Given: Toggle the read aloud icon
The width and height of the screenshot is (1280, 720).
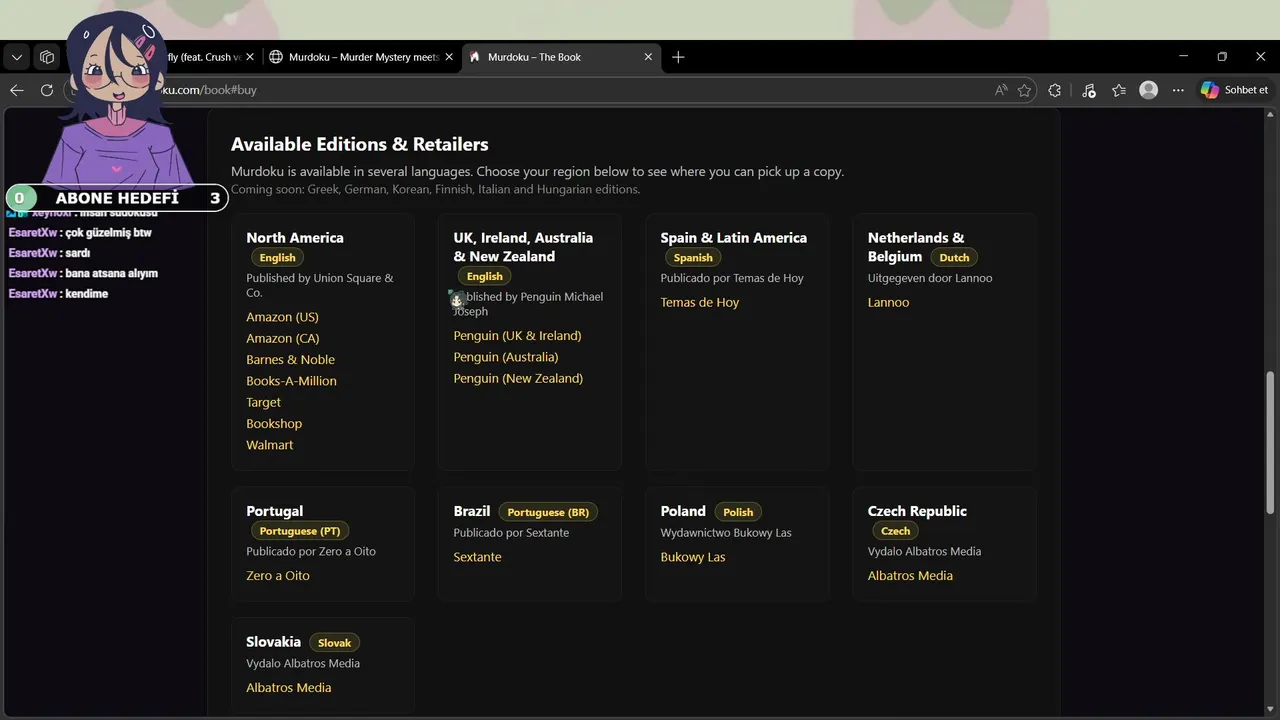Looking at the screenshot, I should [1001, 90].
